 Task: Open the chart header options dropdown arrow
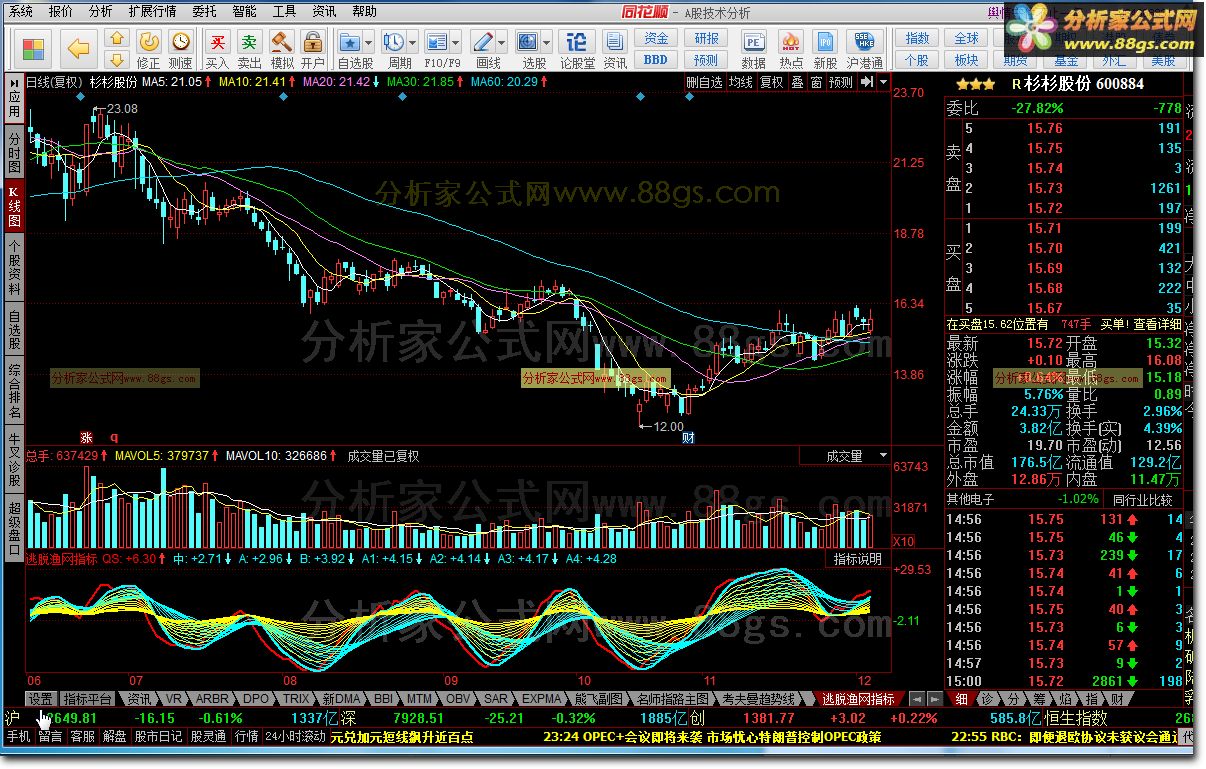[x=883, y=82]
